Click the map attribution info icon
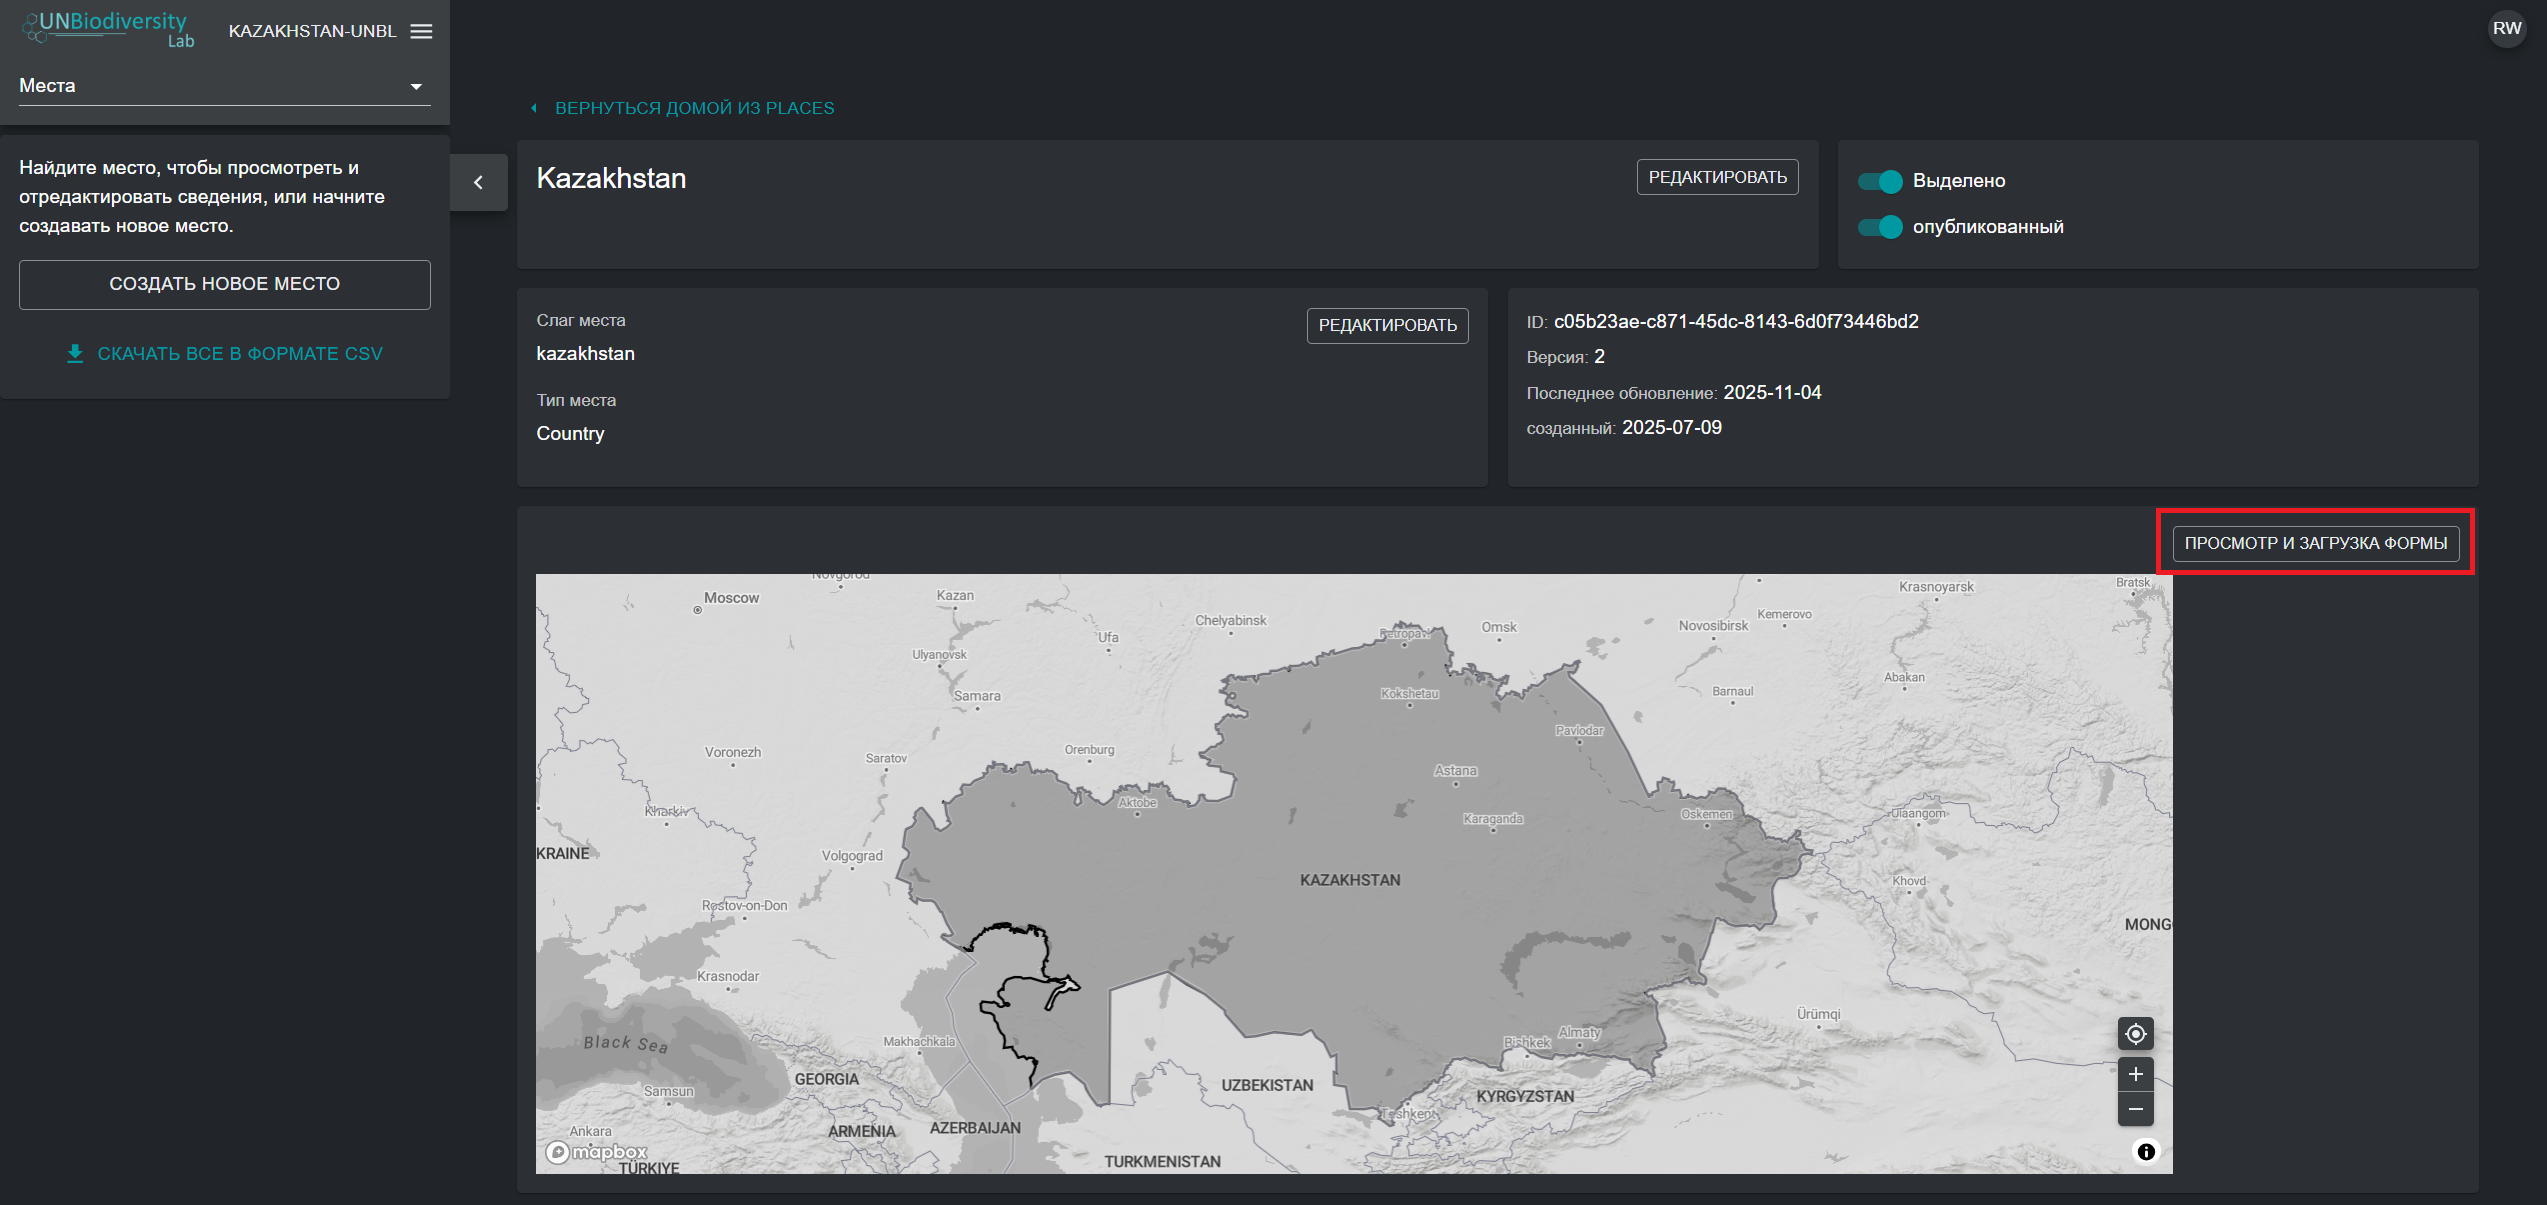Screen dimensions: 2547x1205 2146,1152
